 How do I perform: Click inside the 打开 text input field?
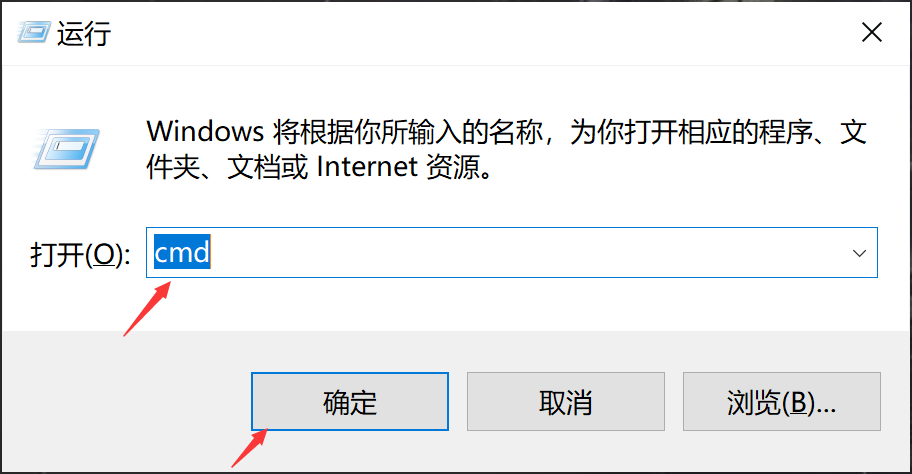[511, 252]
